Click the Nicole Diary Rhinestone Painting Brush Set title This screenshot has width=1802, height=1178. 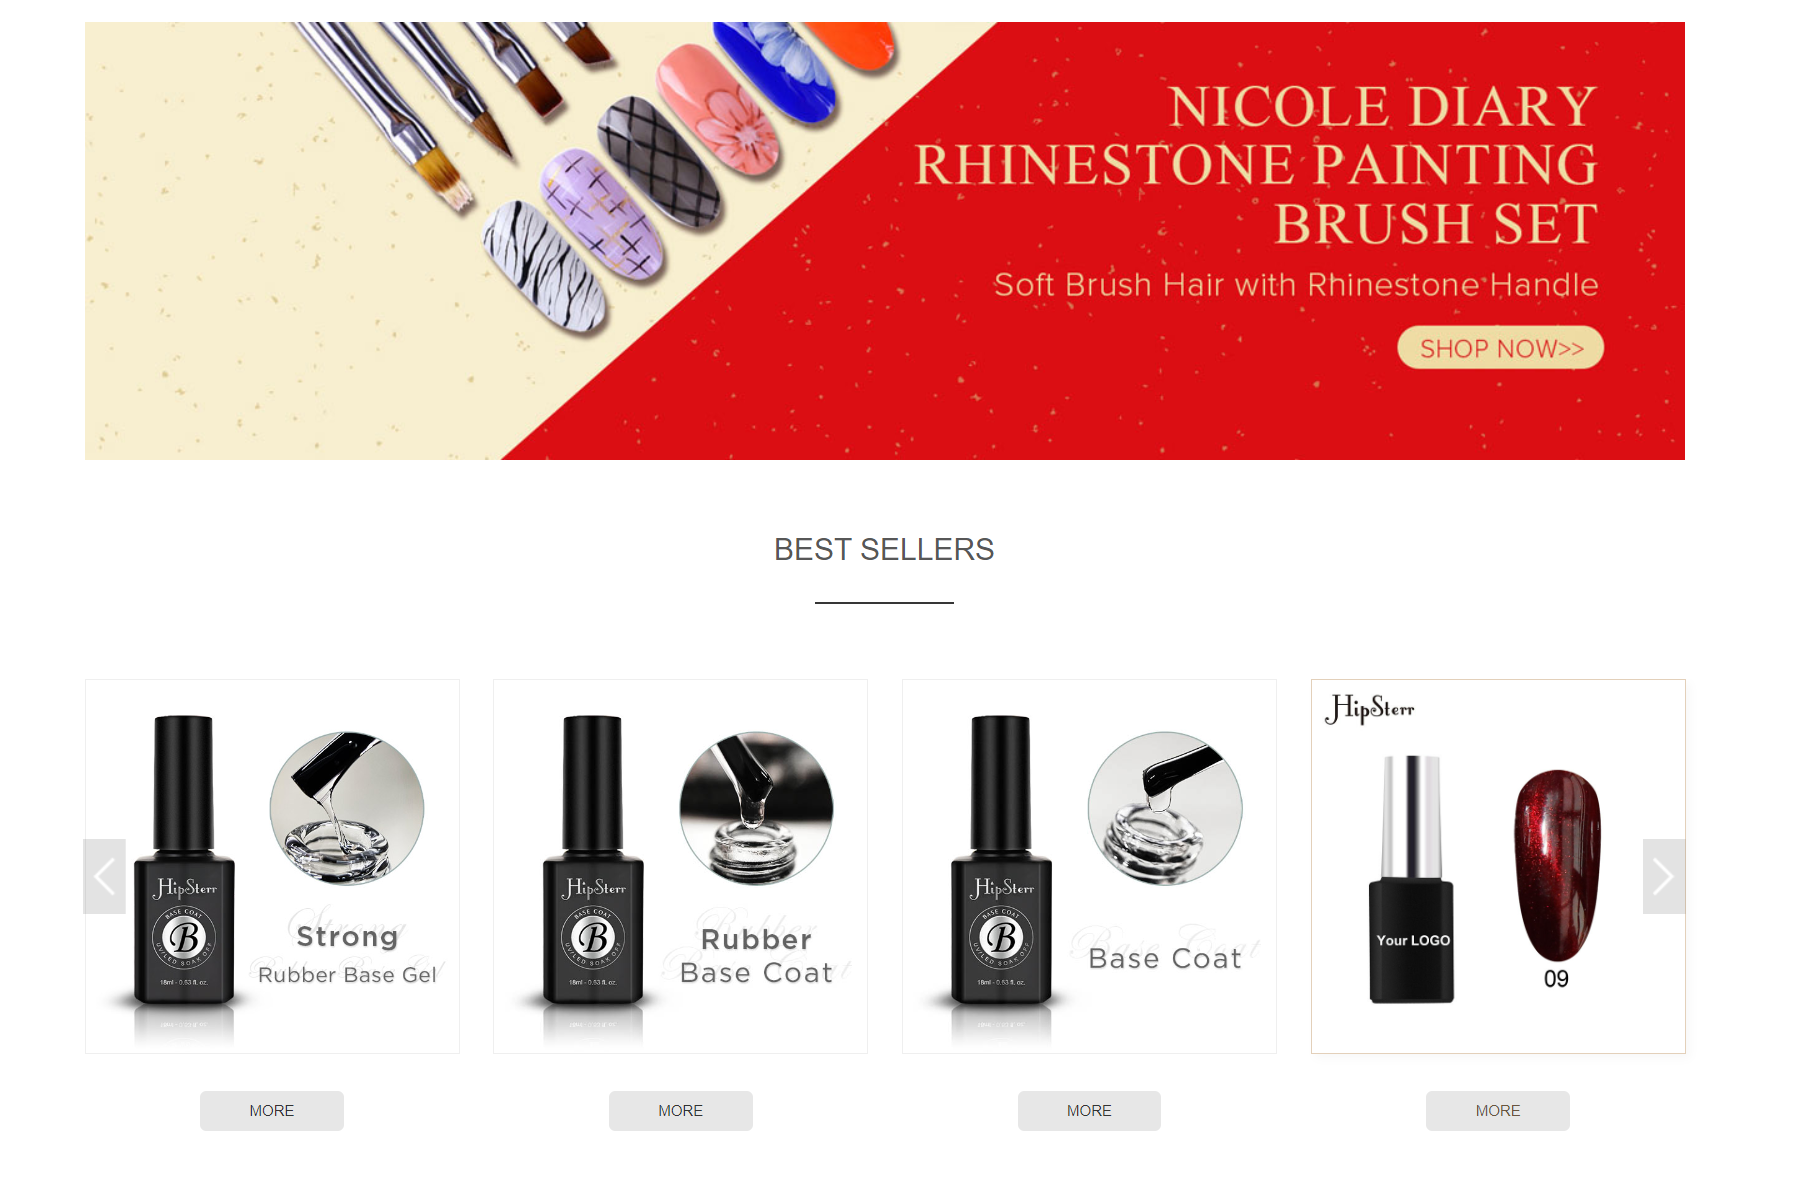tap(1256, 165)
